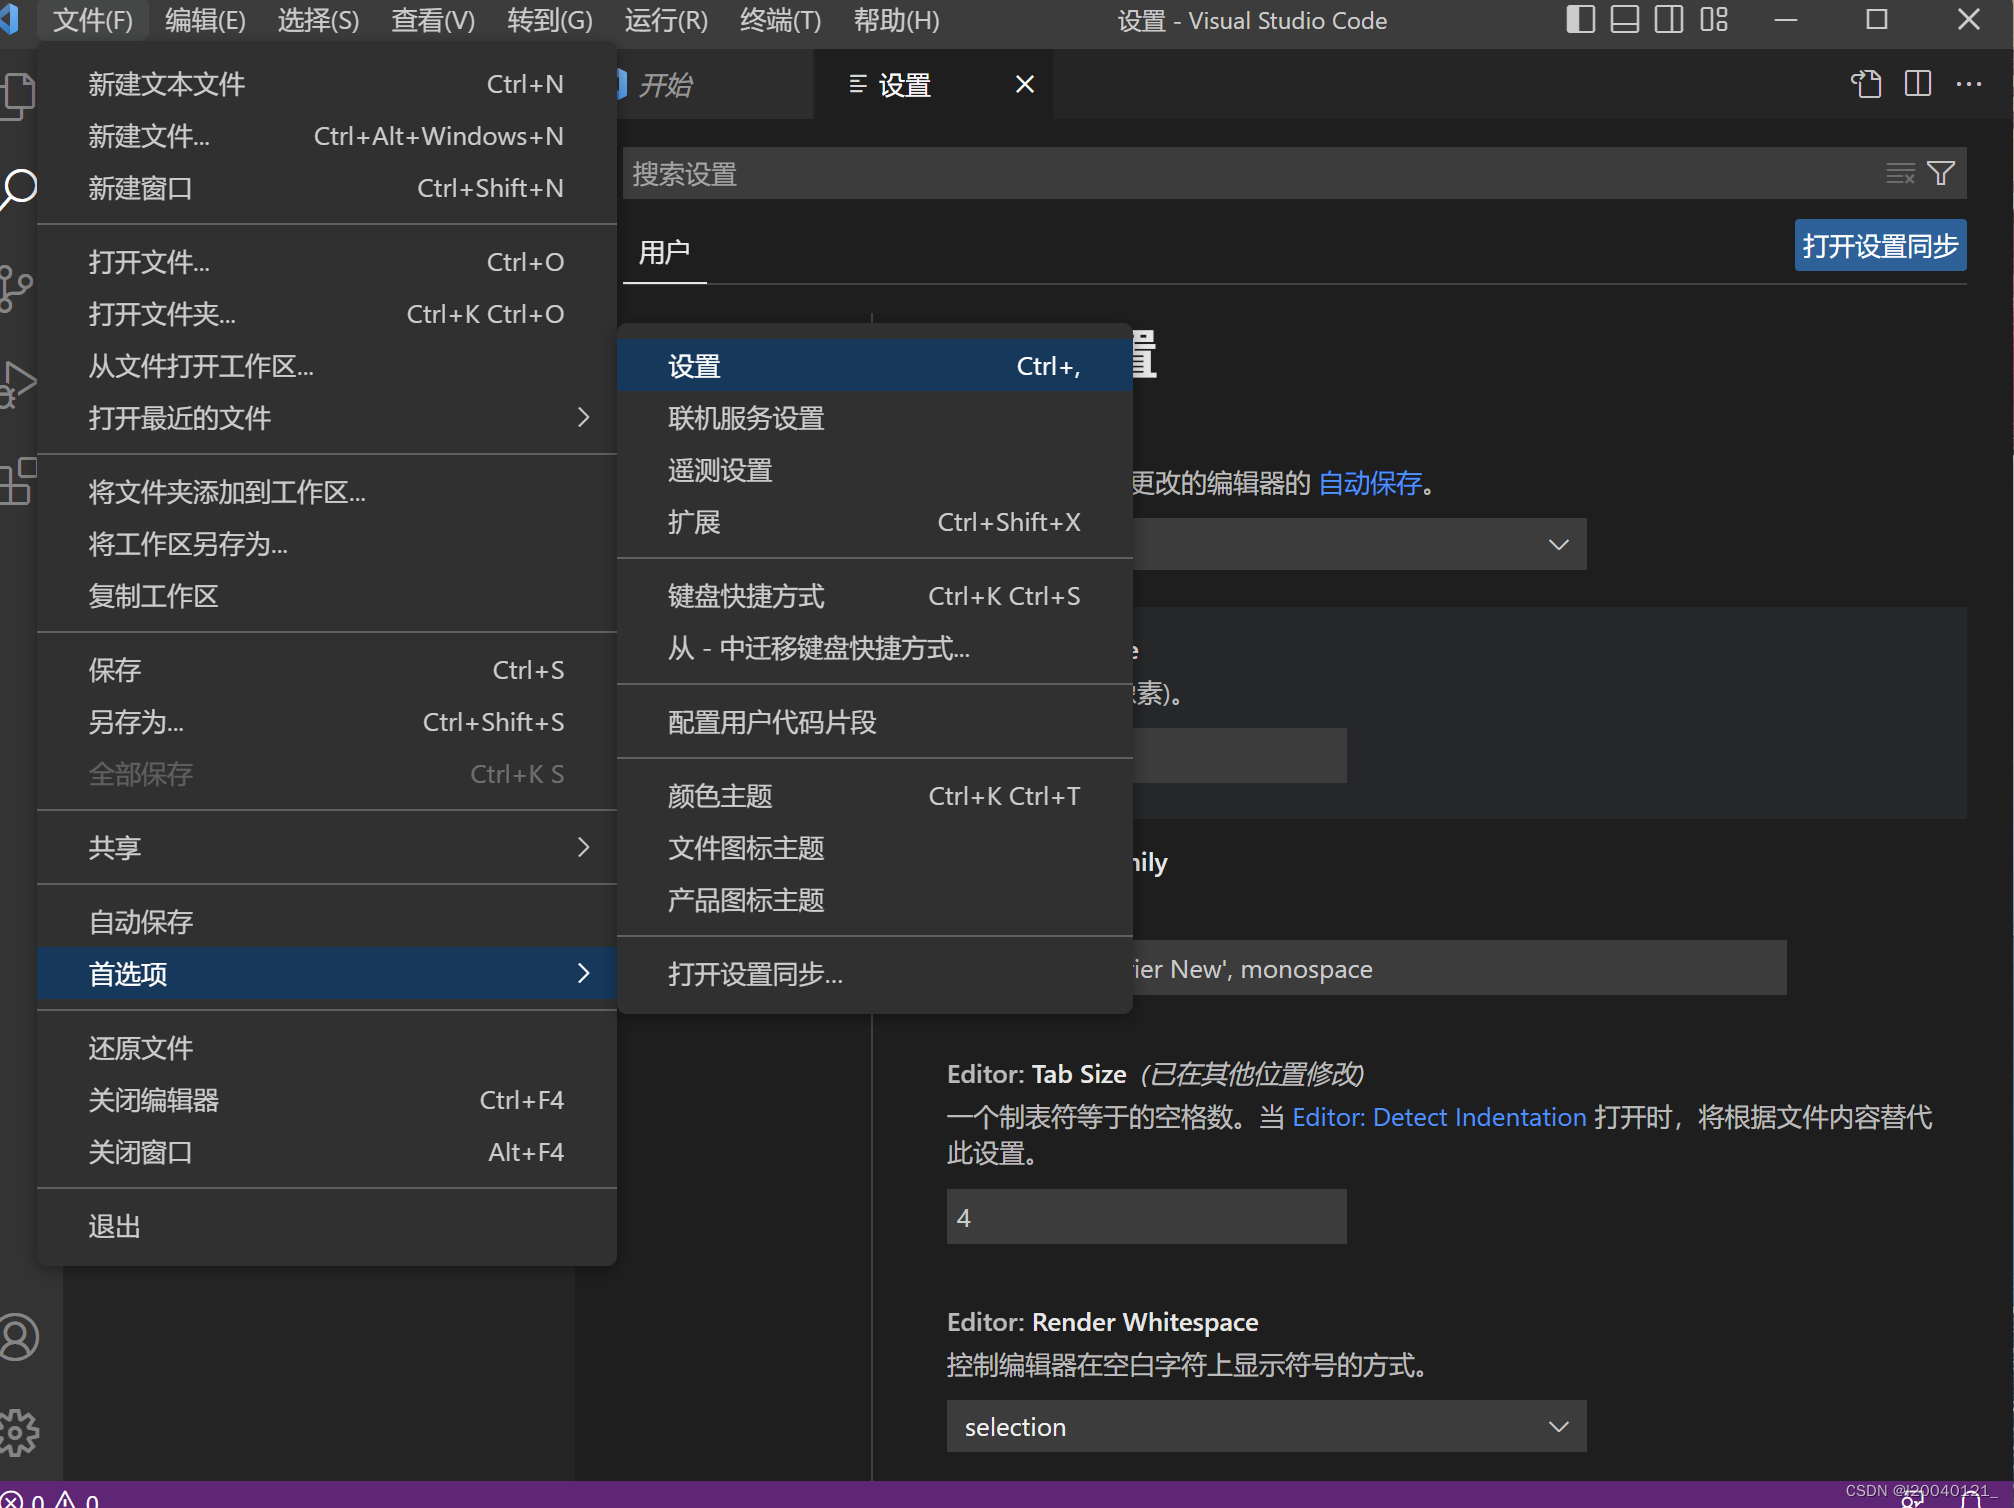Image resolution: width=2014 pixels, height=1508 pixels.
Task: Click the settings search filter funnel icon
Action: click(x=1941, y=173)
